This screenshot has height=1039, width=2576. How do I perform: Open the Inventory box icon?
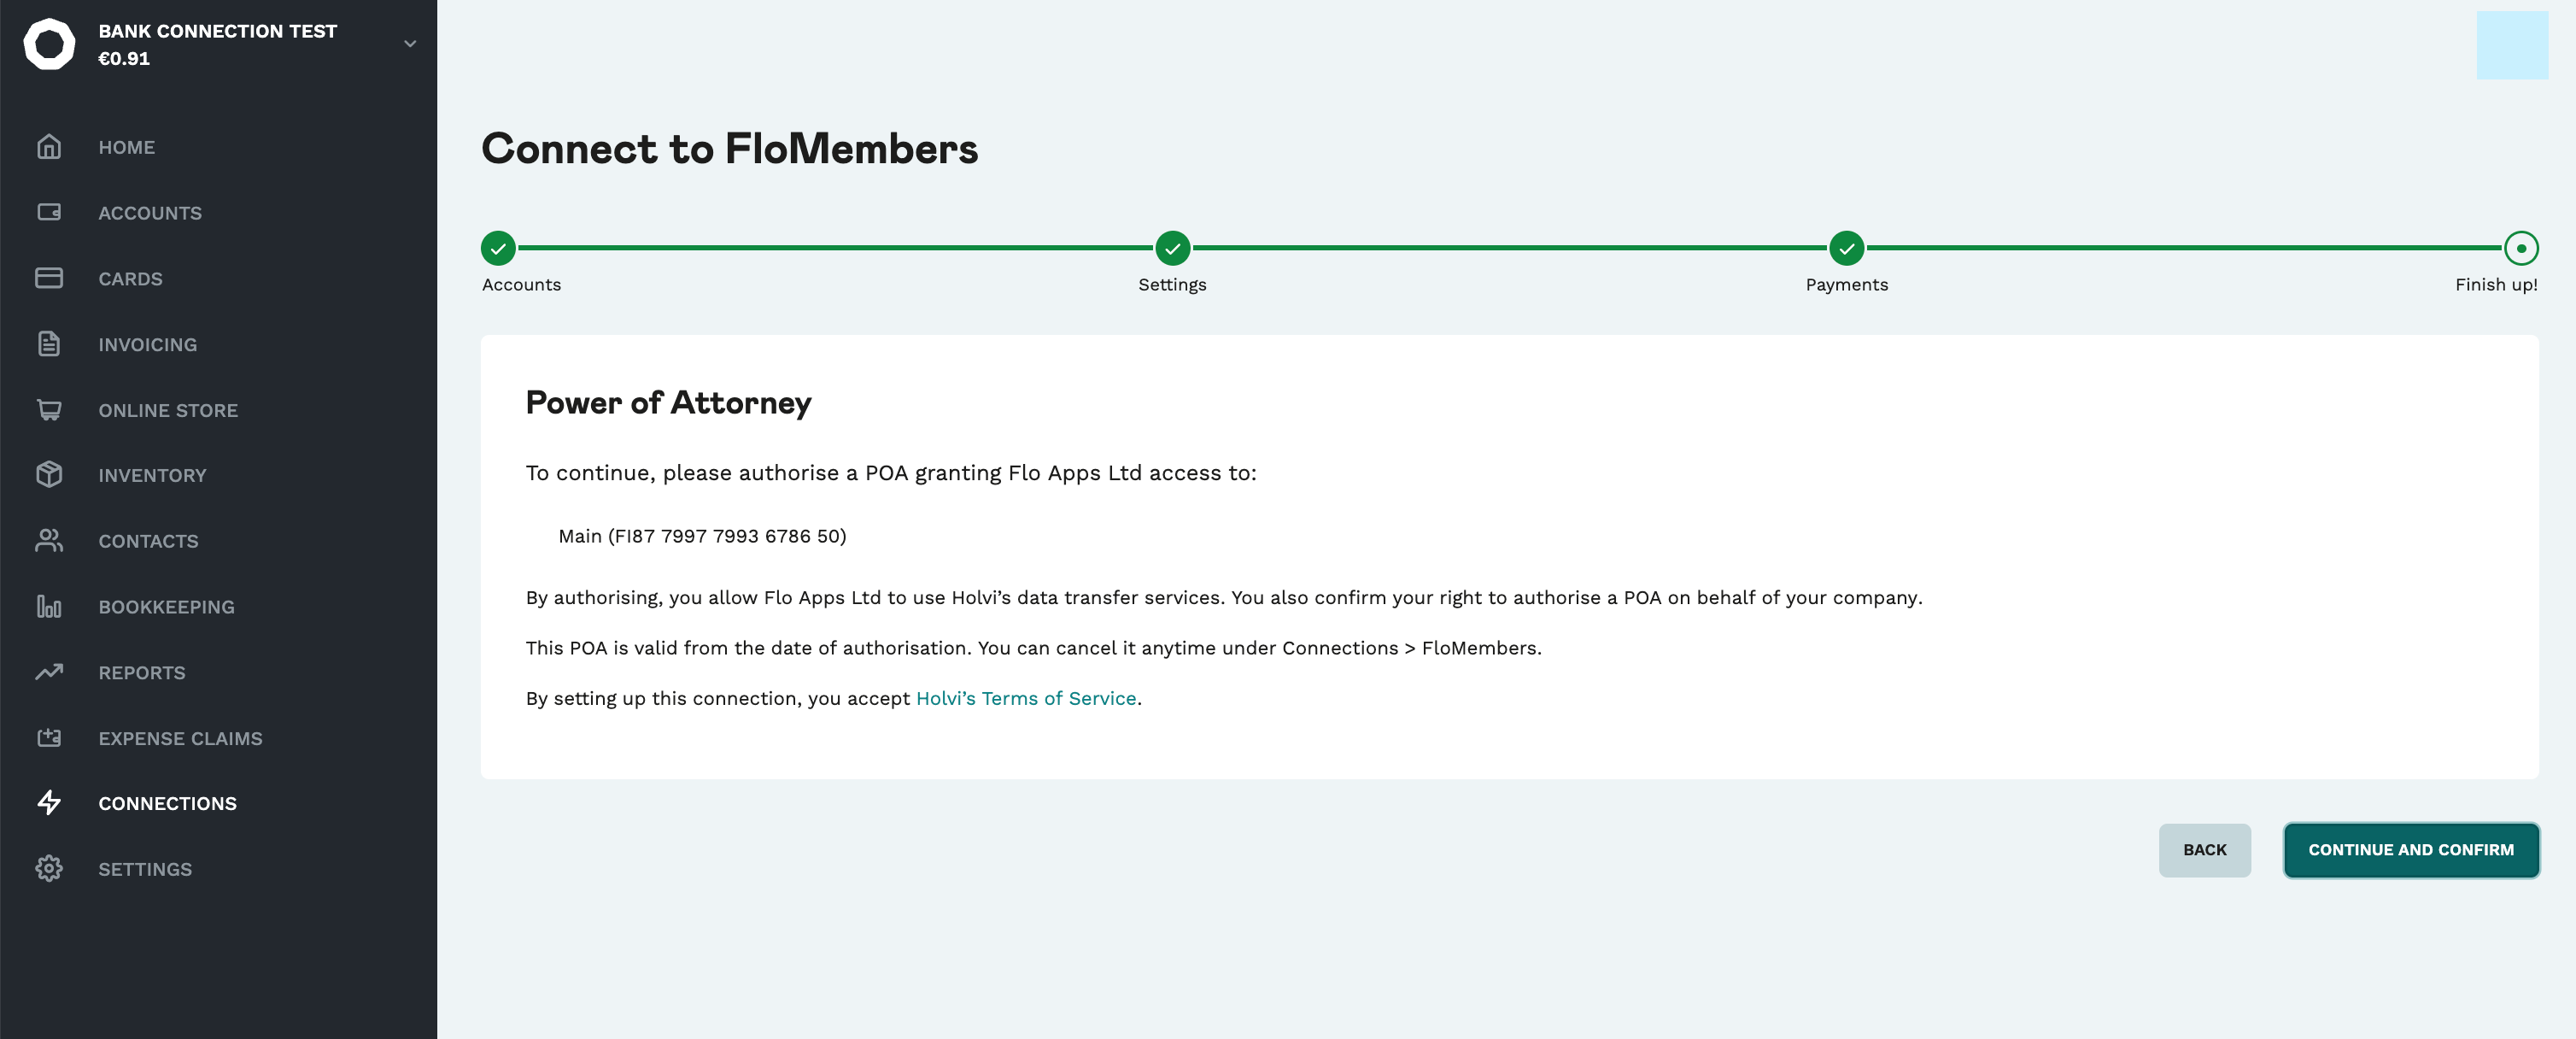coord(49,475)
